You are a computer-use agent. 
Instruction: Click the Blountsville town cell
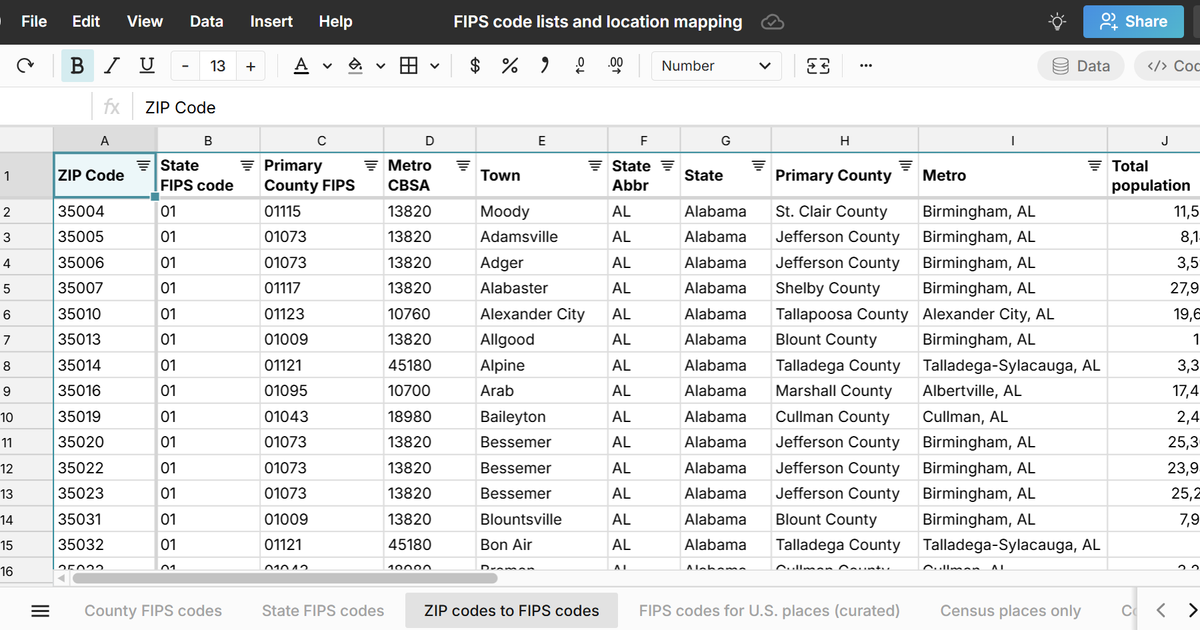[542, 519]
